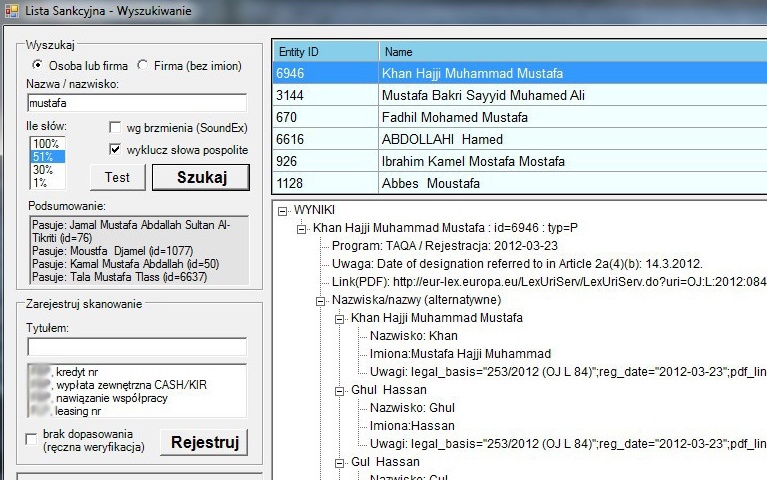Image resolution: width=767 pixels, height=480 pixels.
Task: Collapse the Nazwiska/nazwy (alternatywne) node
Action: pyautogui.click(x=320, y=300)
